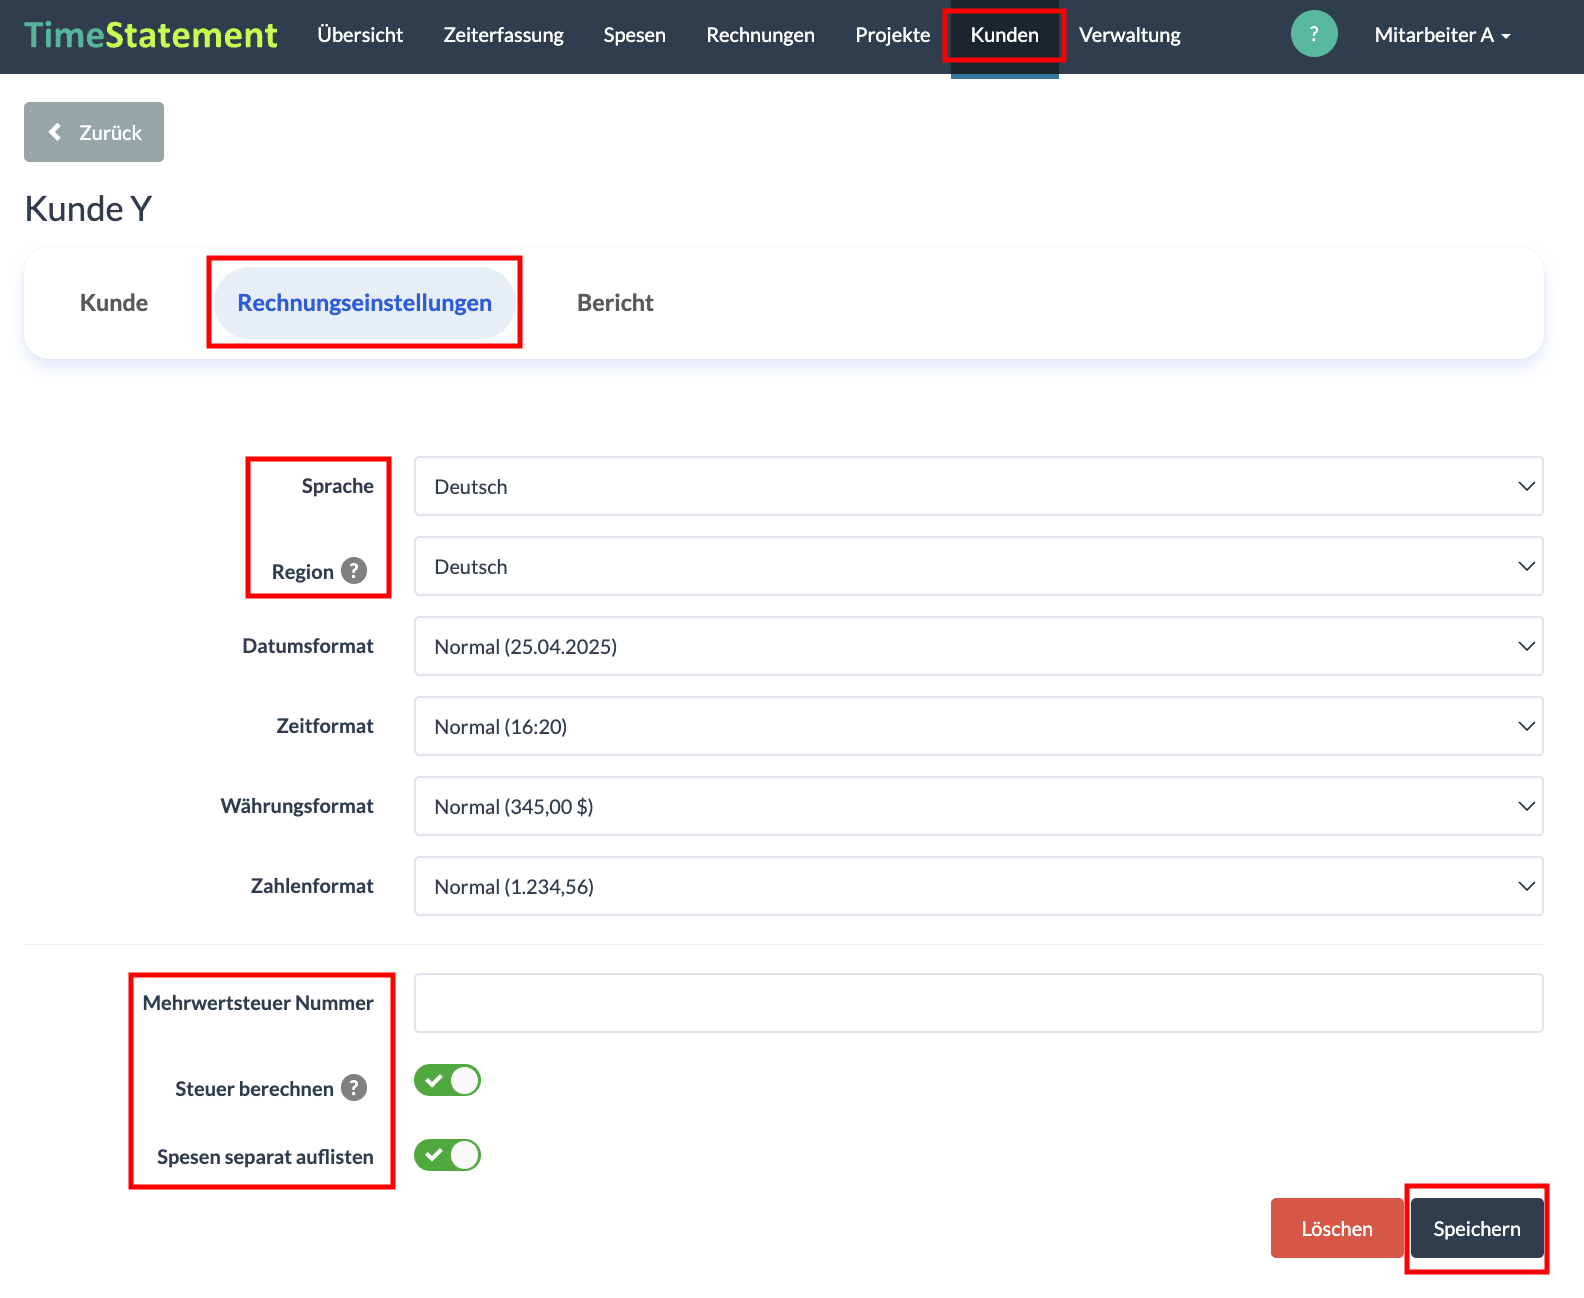Go to Übersicht in the navigation
The image size is (1584, 1298).
coord(360,35)
